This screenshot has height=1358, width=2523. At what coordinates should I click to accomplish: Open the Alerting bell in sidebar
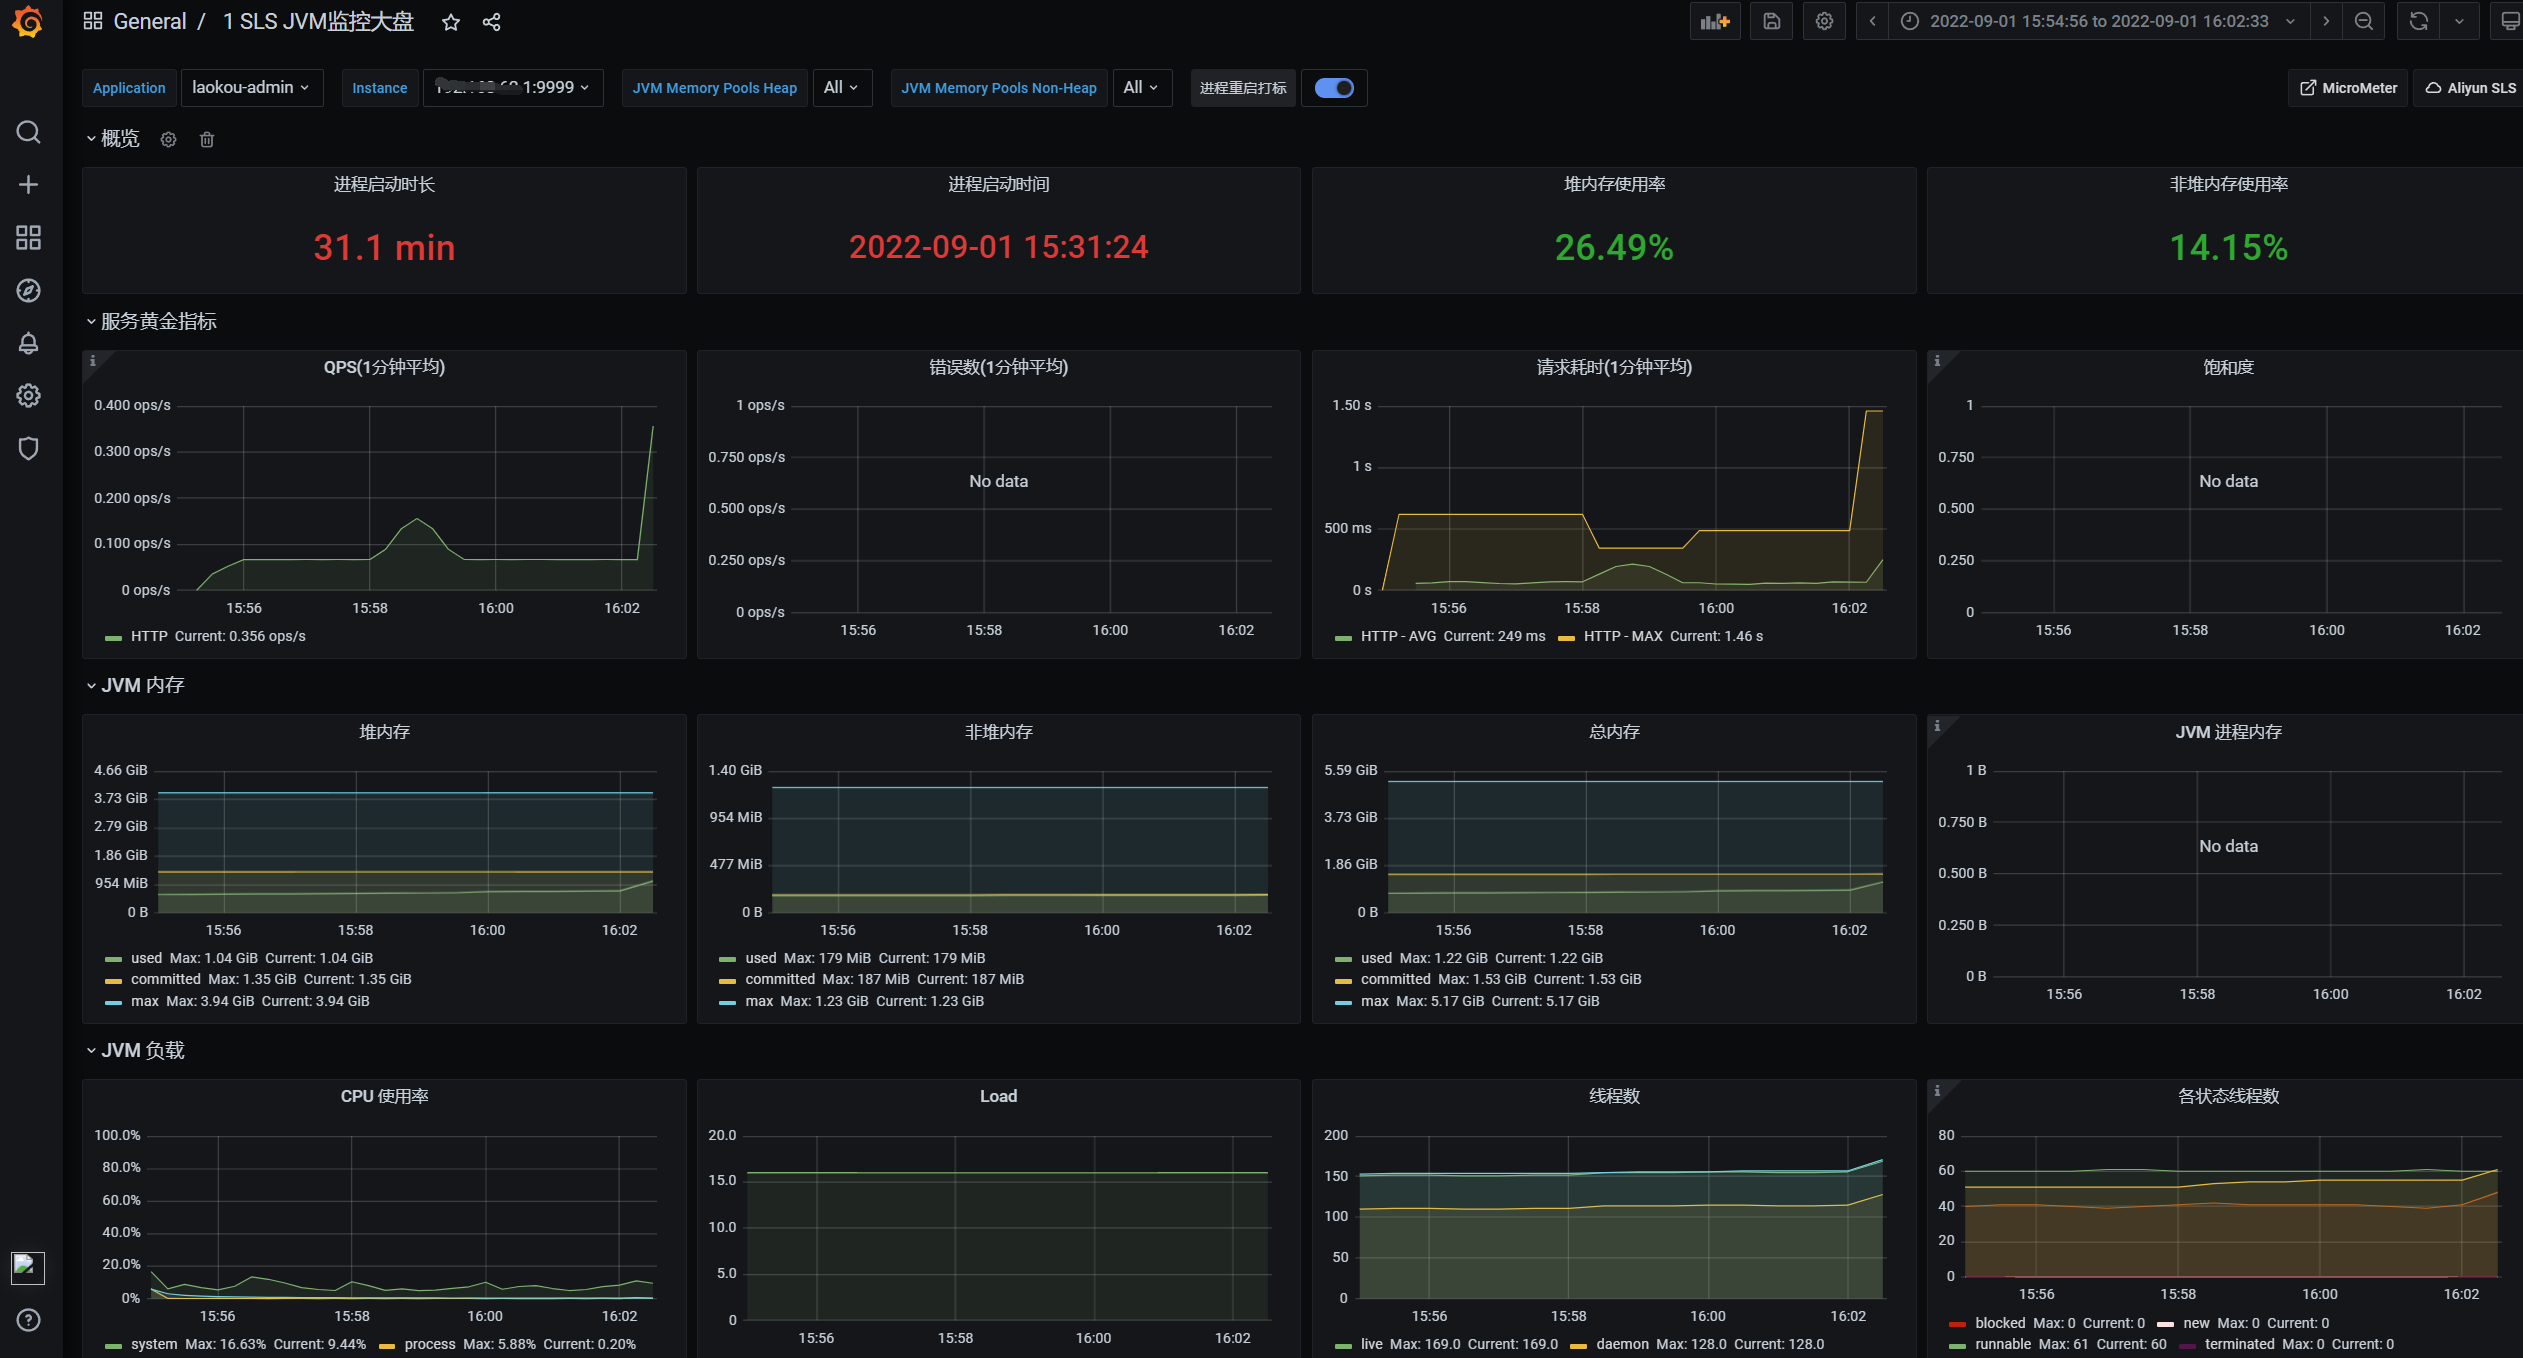click(28, 343)
